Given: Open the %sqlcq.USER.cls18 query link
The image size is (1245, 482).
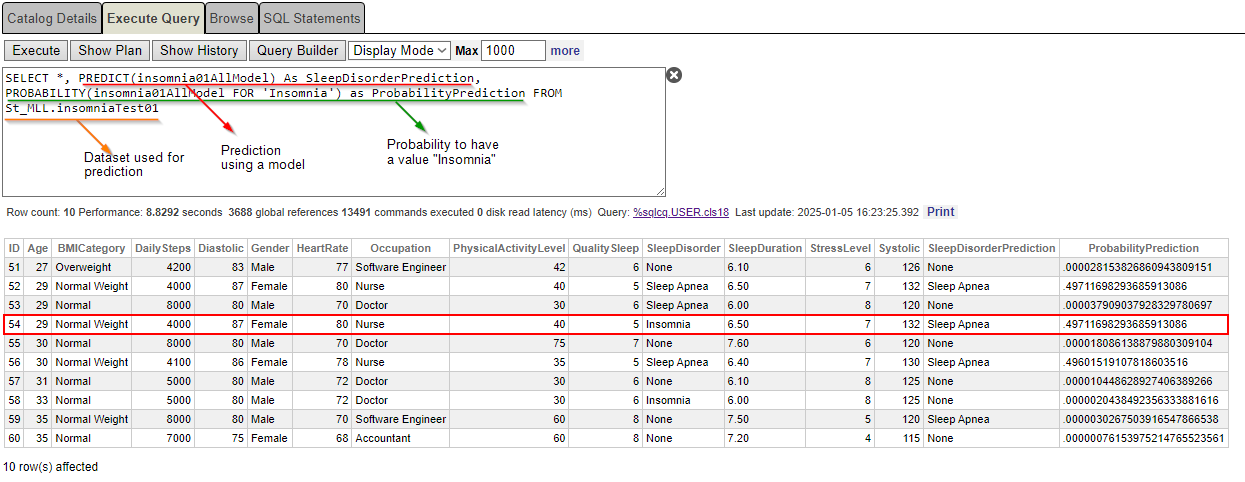Looking at the screenshot, I should click(681, 212).
